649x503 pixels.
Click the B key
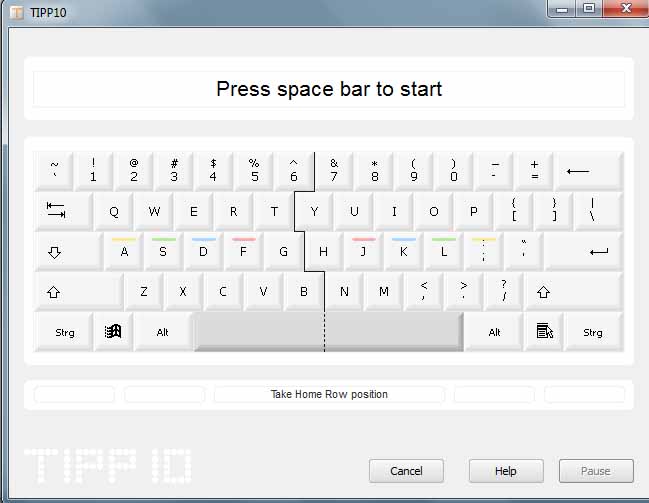(304, 291)
